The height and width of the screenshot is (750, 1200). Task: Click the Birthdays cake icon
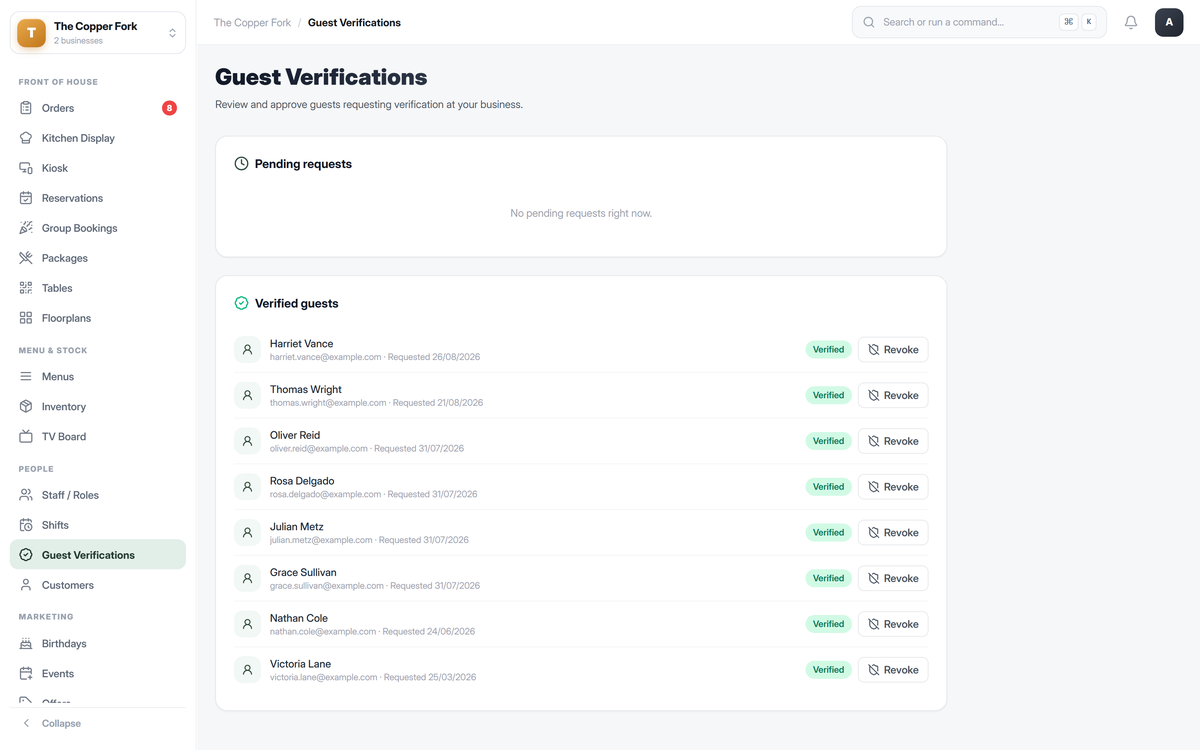pos(26,644)
